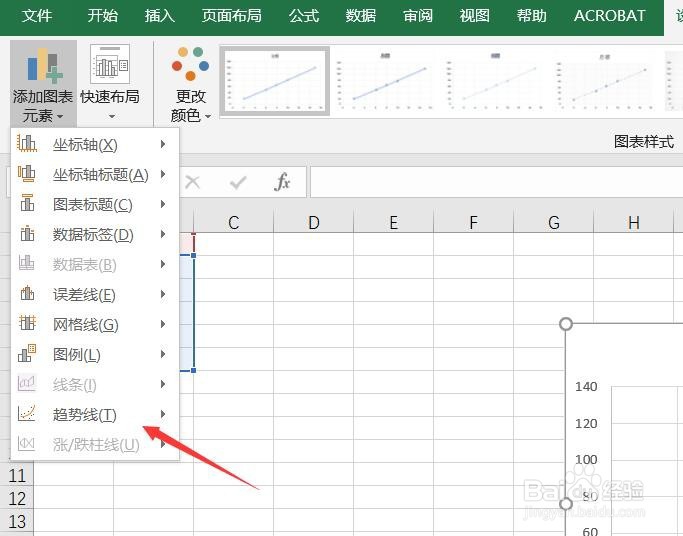The width and height of the screenshot is (683, 536).
Task: Click the 涨/跌柱线 menu icon
Action: click(x=27, y=444)
